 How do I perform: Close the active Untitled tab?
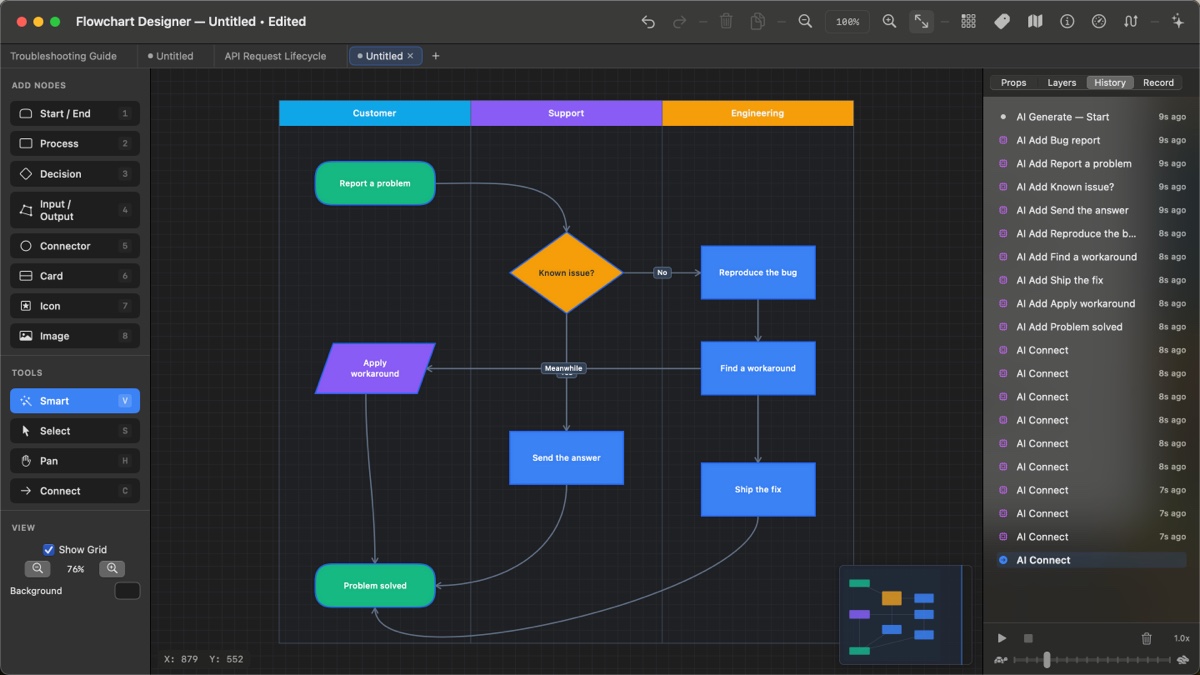pyautogui.click(x=410, y=56)
